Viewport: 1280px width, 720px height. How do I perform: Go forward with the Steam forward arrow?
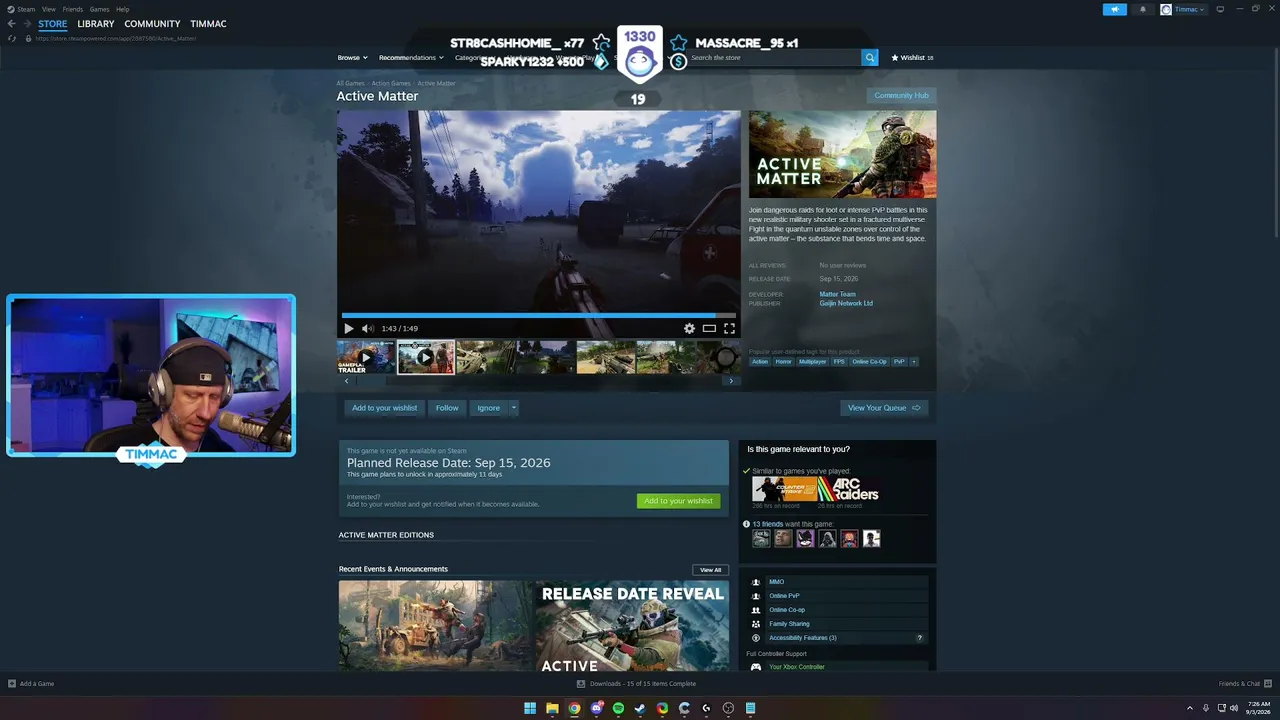26,24
